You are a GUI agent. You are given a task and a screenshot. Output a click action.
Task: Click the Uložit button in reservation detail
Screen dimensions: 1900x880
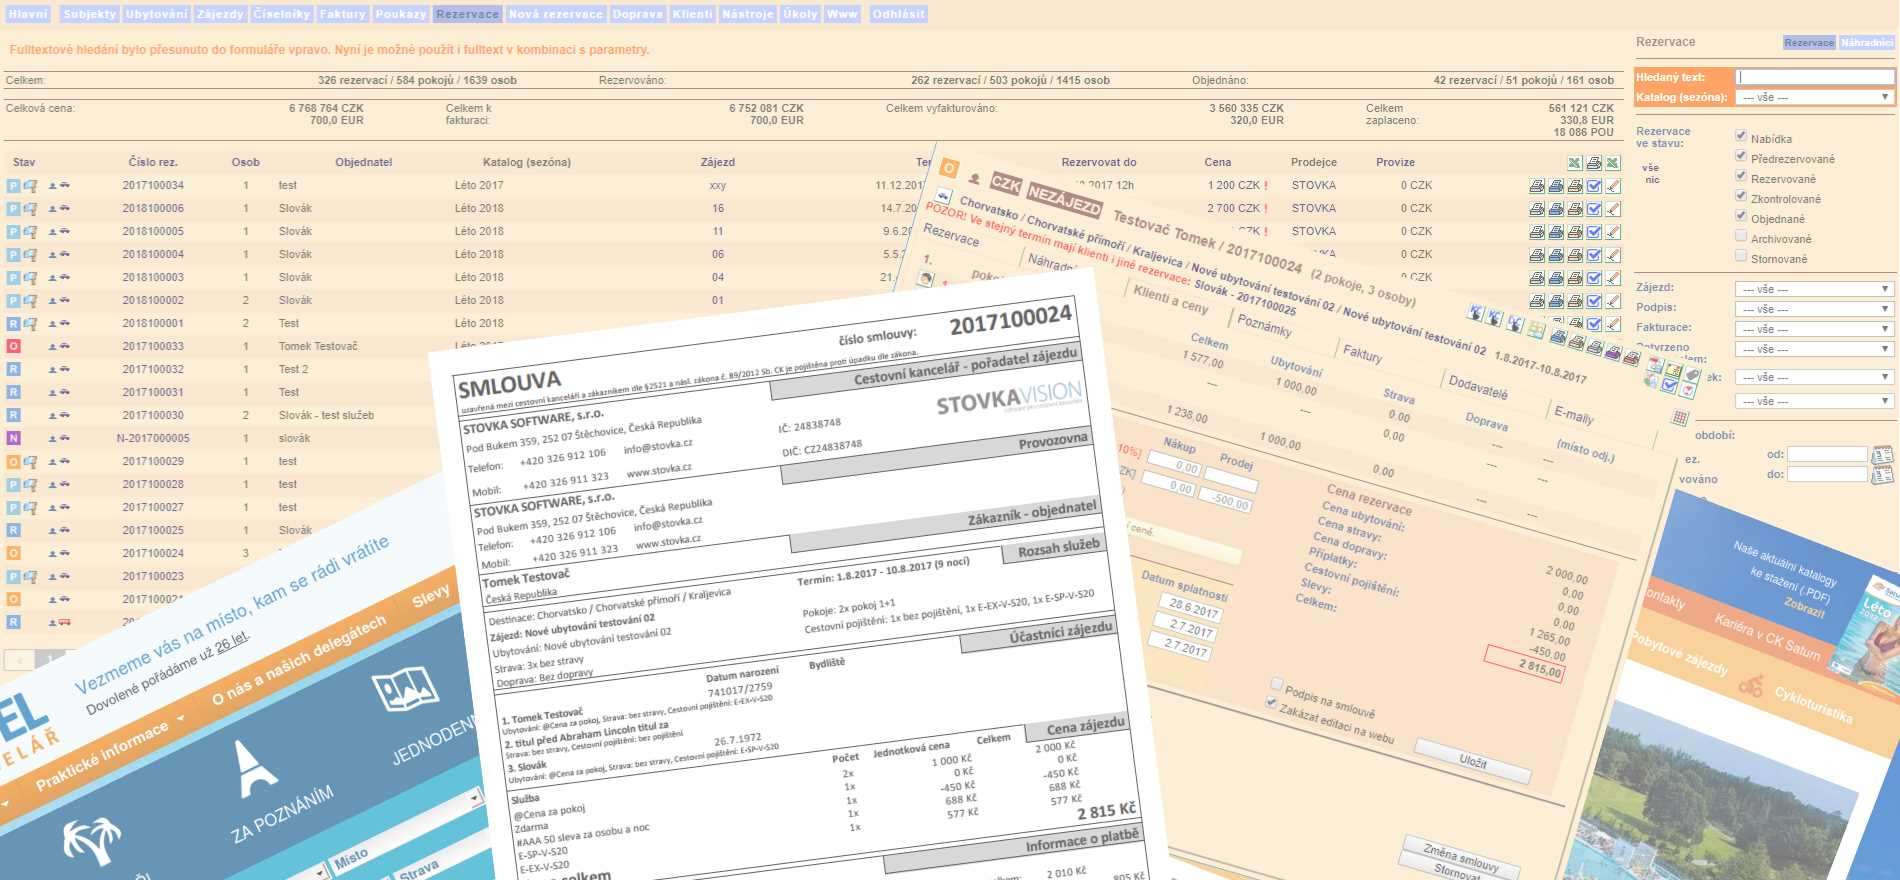[1473, 761]
